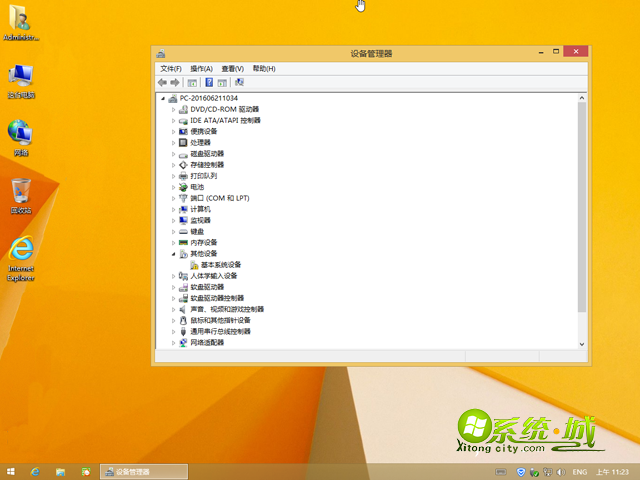This screenshot has height=480, width=640.
Task: Click the Forward arrow toolbar icon
Action: 175,82
